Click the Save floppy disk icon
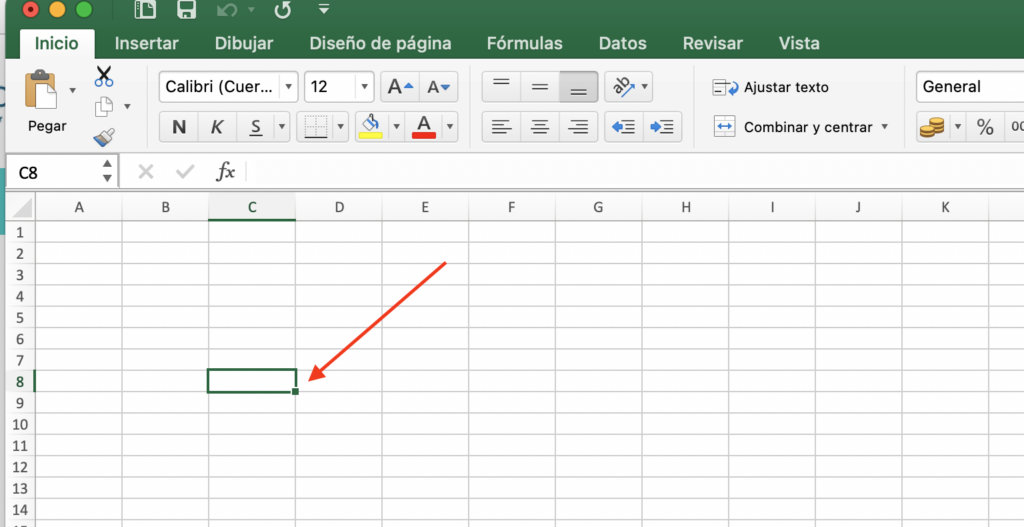 [187, 10]
